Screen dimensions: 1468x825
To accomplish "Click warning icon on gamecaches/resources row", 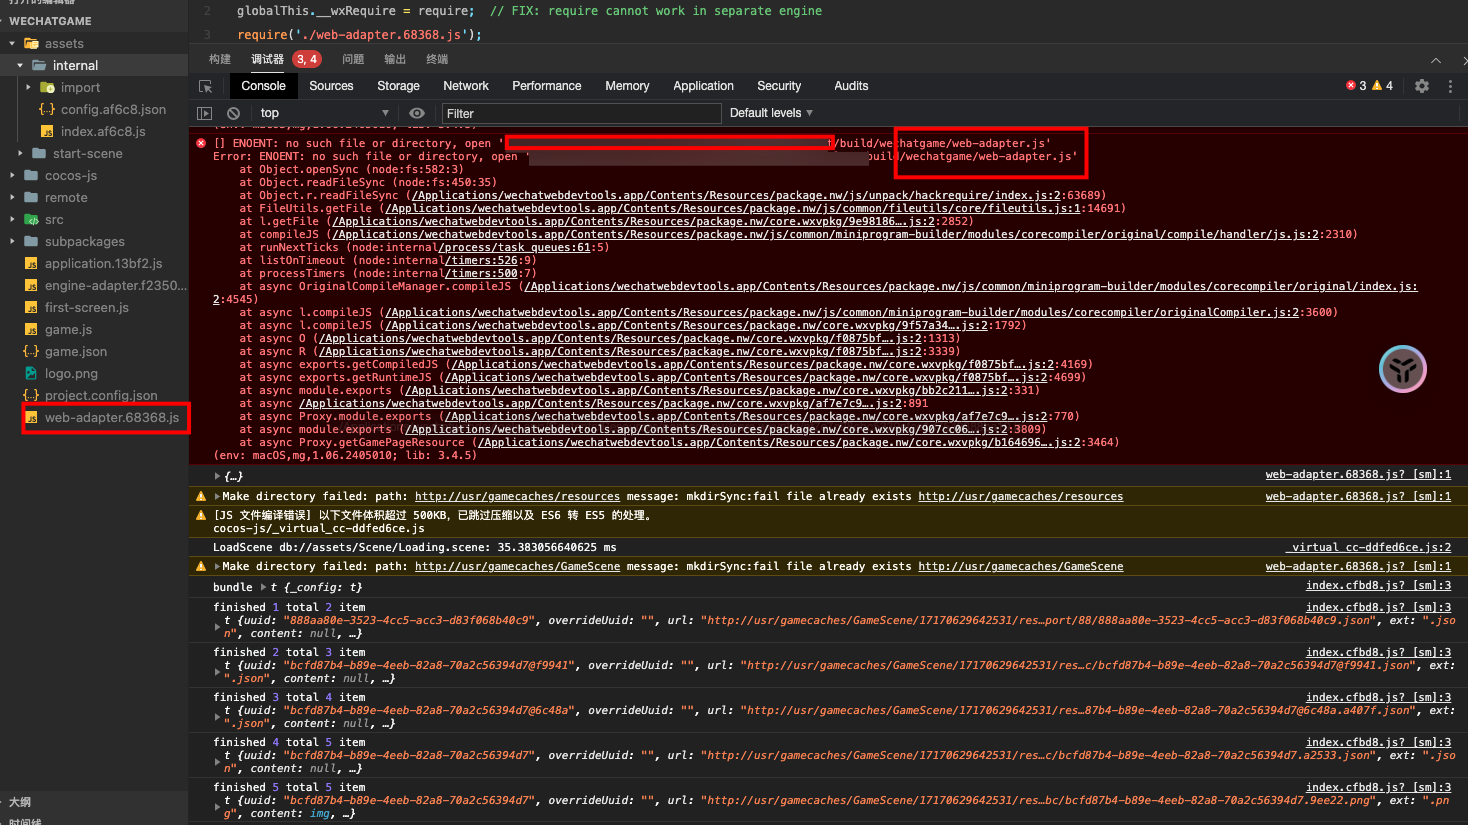I will pyautogui.click(x=201, y=496).
